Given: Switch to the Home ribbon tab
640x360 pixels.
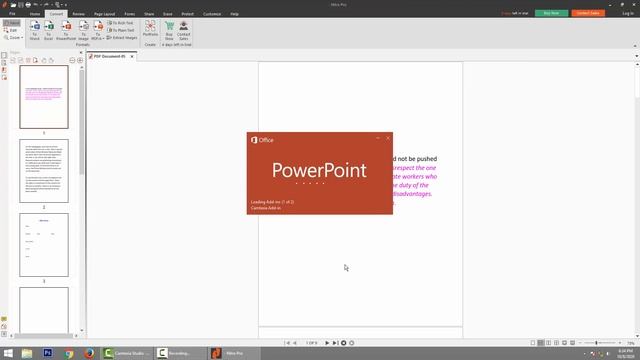Looking at the screenshot, I should 35,14.
